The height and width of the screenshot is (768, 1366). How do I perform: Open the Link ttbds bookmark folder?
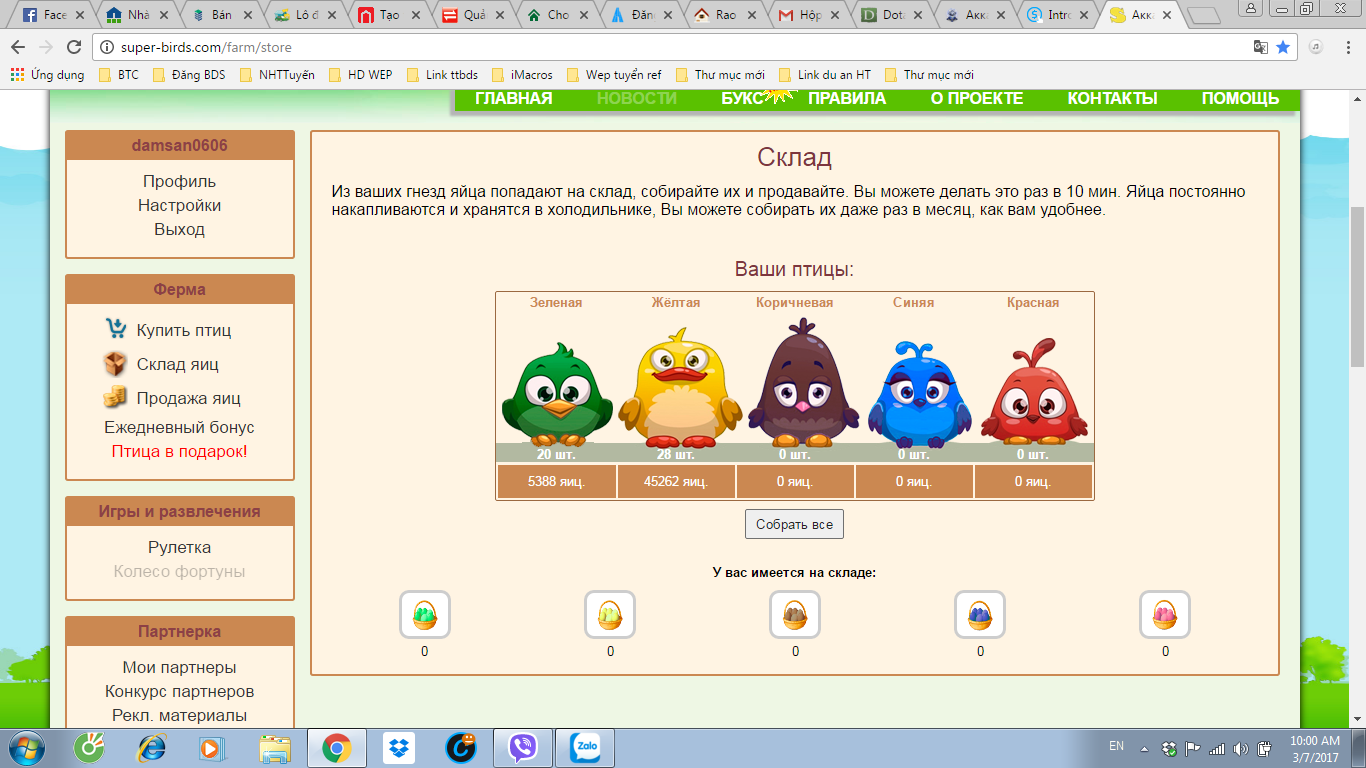pos(442,74)
